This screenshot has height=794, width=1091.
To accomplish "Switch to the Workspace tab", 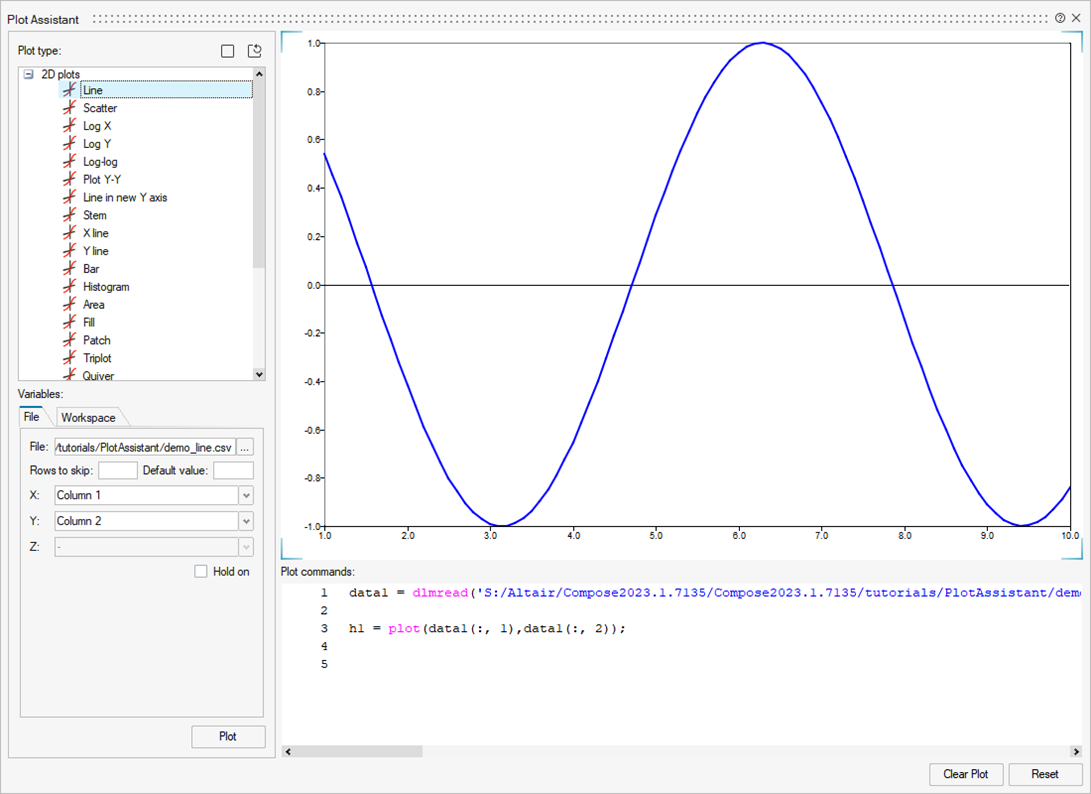I will click(x=88, y=418).
